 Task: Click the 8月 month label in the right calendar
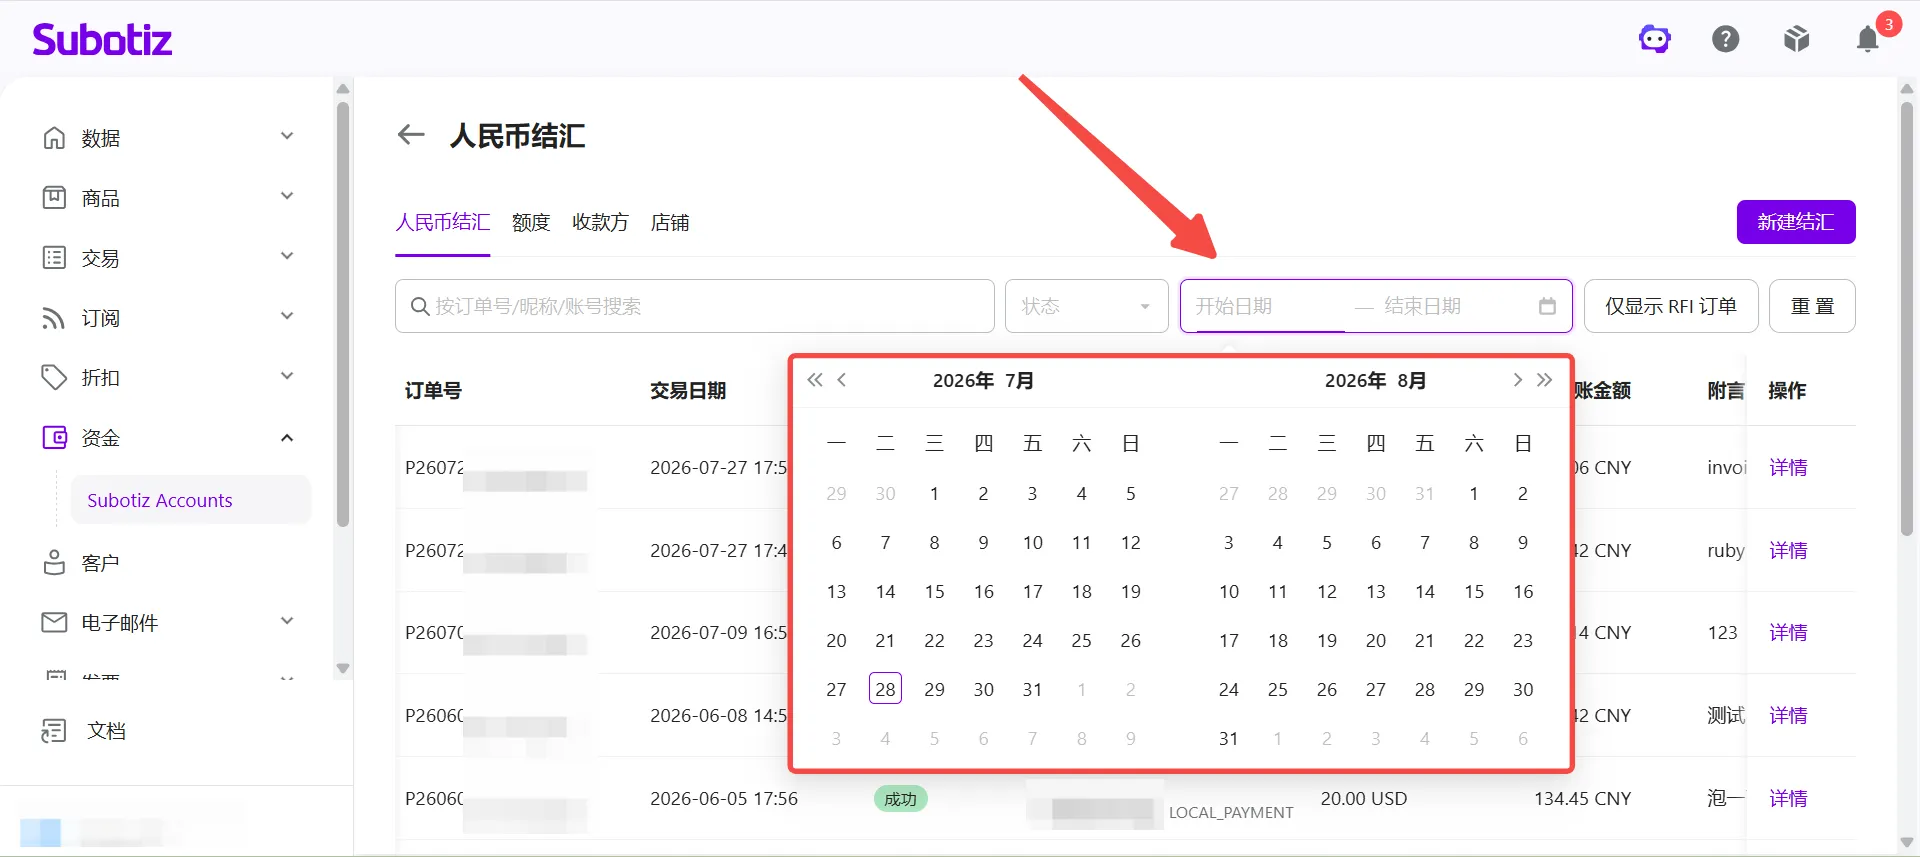coord(1412,380)
